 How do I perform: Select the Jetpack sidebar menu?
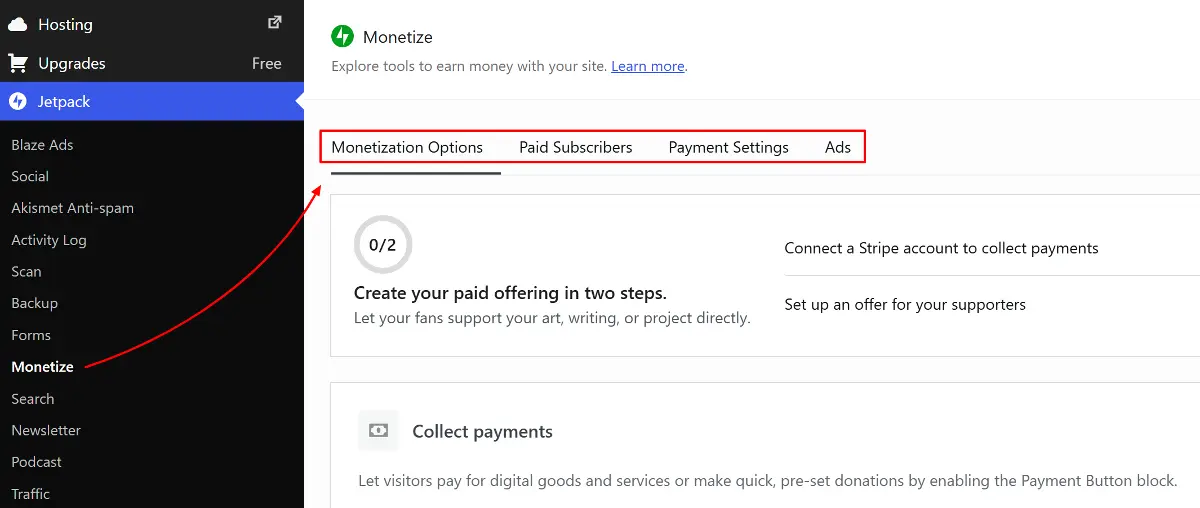152,101
